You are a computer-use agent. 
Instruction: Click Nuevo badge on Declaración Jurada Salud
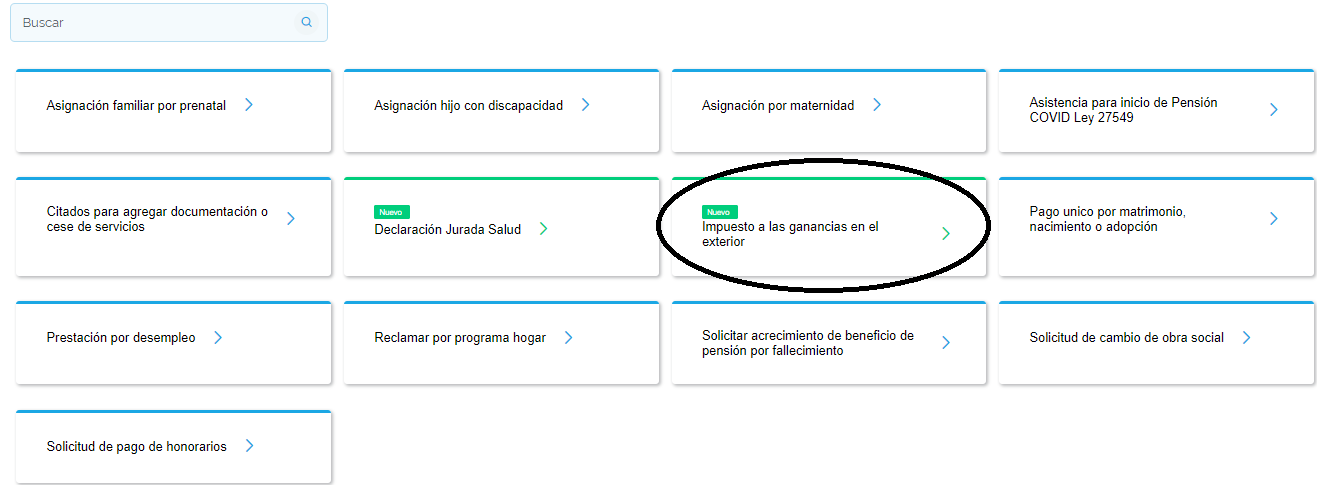tap(392, 212)
